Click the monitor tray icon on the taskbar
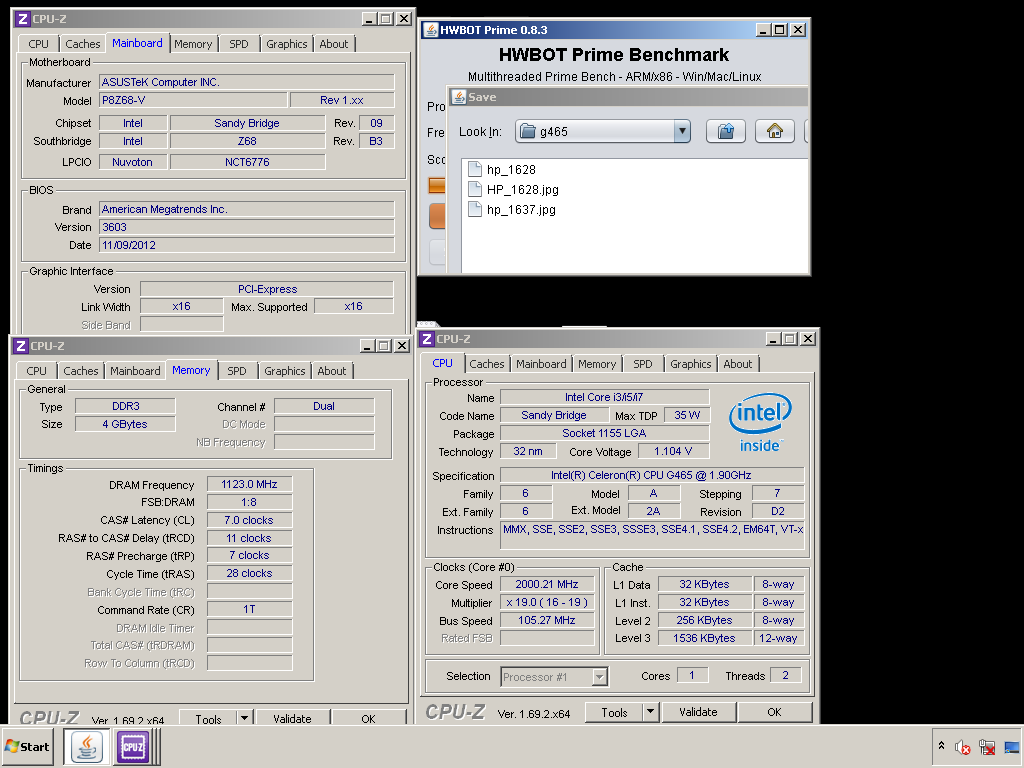 (x=1012, y=747)
